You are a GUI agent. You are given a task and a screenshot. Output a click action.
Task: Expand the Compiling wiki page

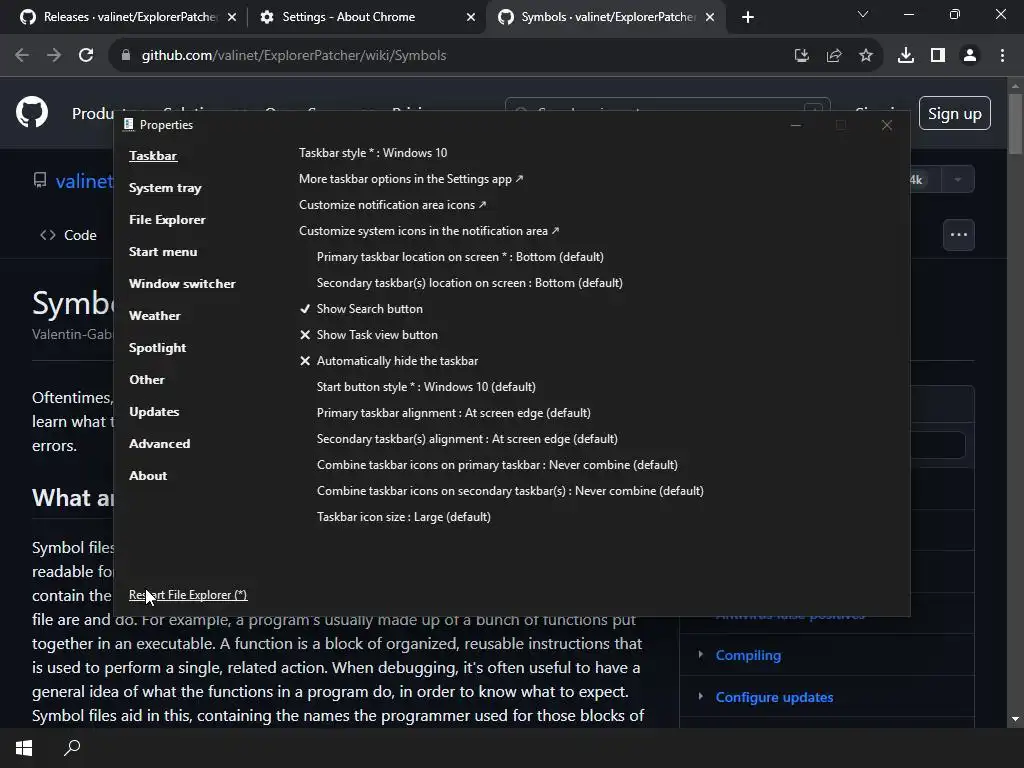coord(700,654)
